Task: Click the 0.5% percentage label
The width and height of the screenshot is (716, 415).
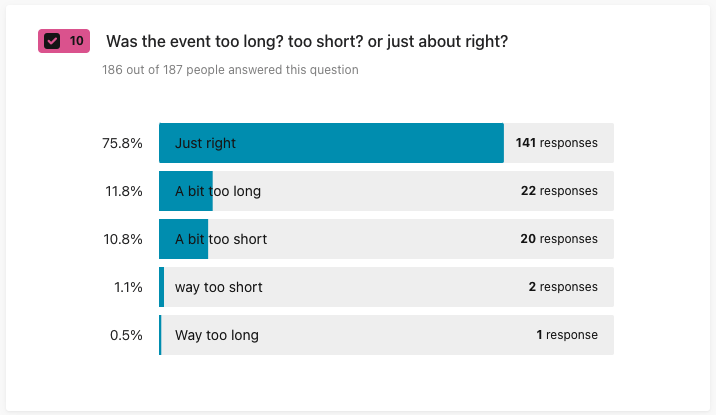Action: 126,335
